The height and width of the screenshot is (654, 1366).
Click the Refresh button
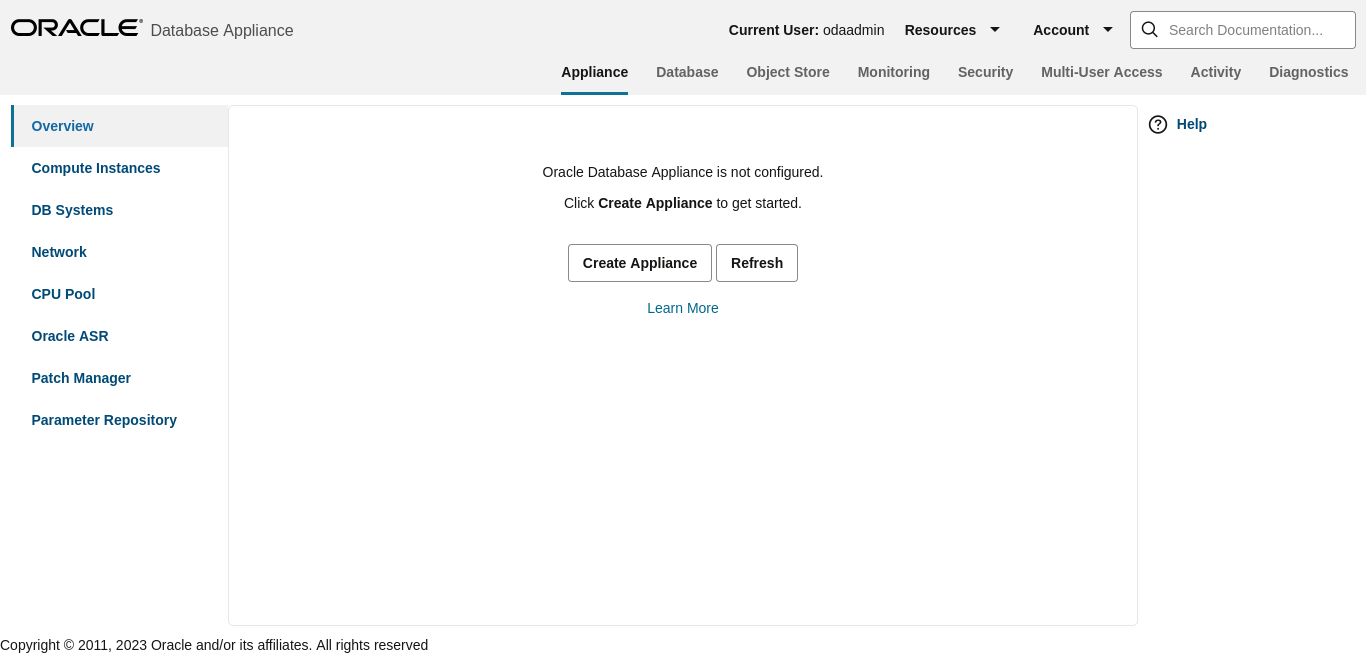pos(757,263)
